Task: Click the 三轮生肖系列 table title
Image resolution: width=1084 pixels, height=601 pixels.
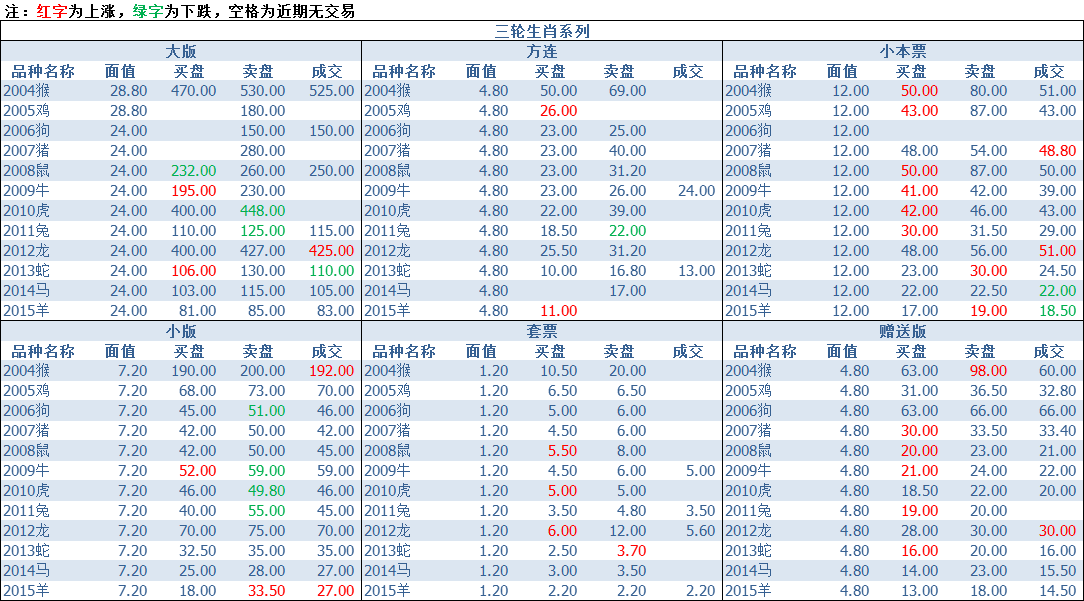Action: point(542,31)
